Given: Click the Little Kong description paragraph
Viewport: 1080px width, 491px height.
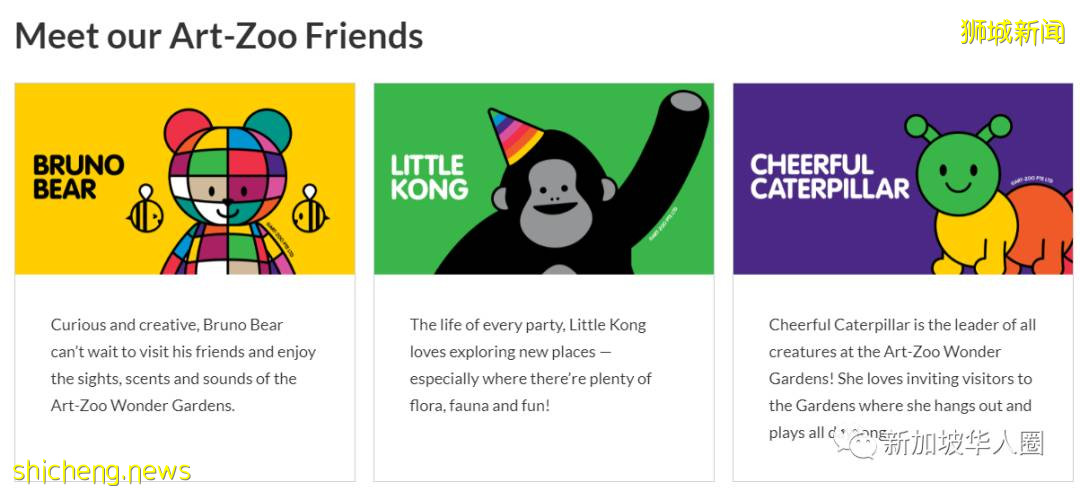Looking at the screenshot, I should click(x=530, y=365).
